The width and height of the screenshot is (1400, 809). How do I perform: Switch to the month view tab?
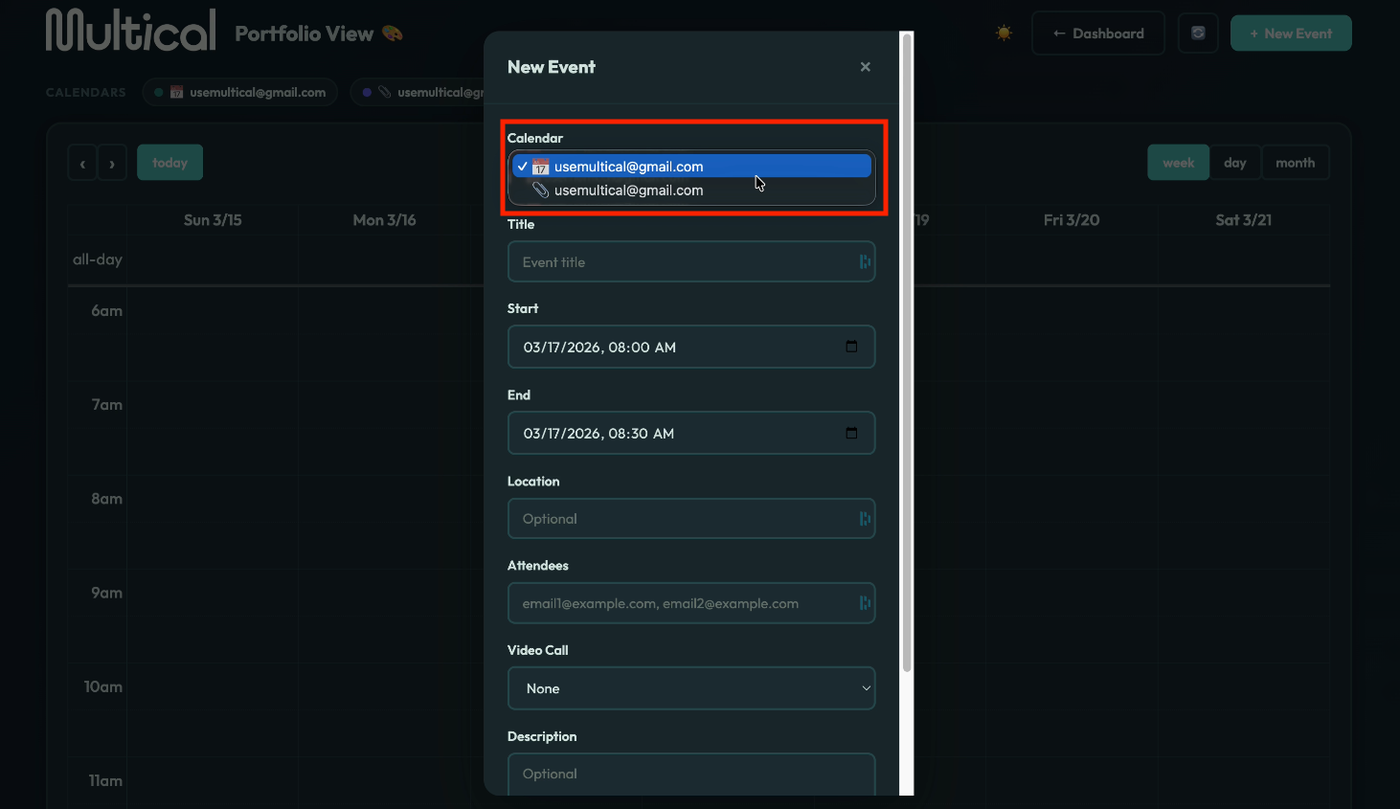click(1295, 163)
